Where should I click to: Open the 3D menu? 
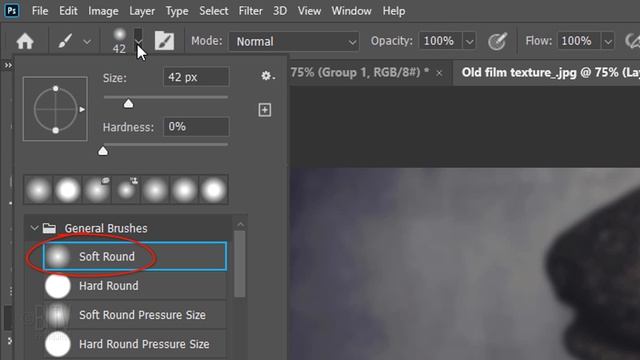pos(280,11)
